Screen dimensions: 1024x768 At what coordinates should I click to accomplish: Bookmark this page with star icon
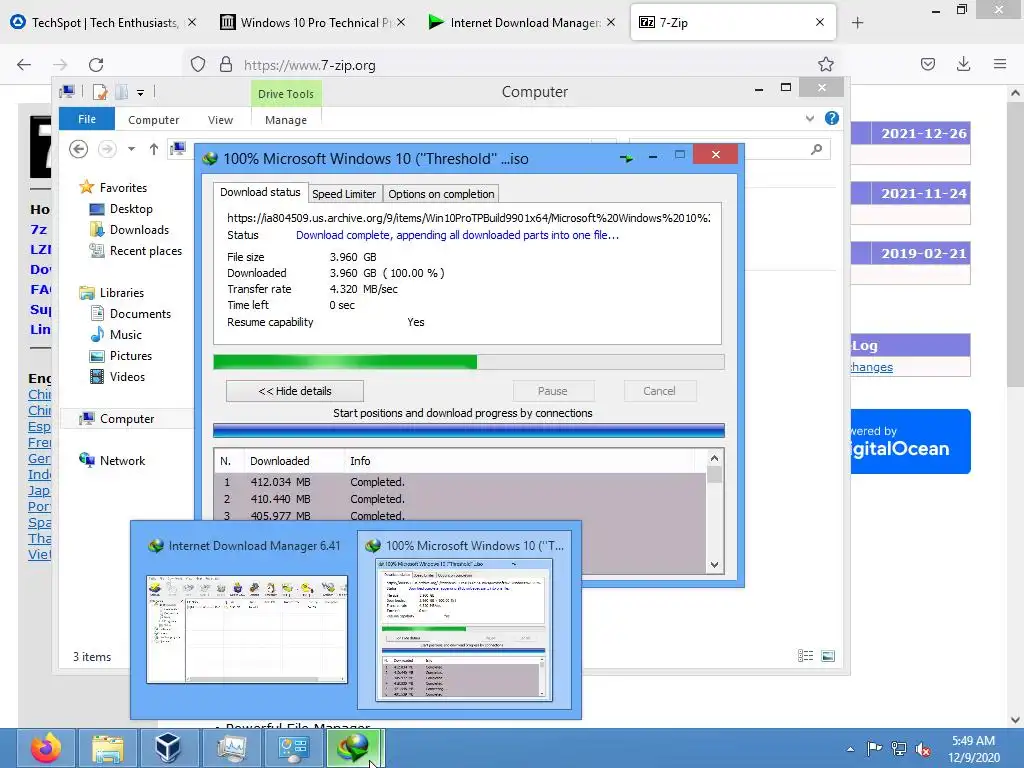coord(825,65)
